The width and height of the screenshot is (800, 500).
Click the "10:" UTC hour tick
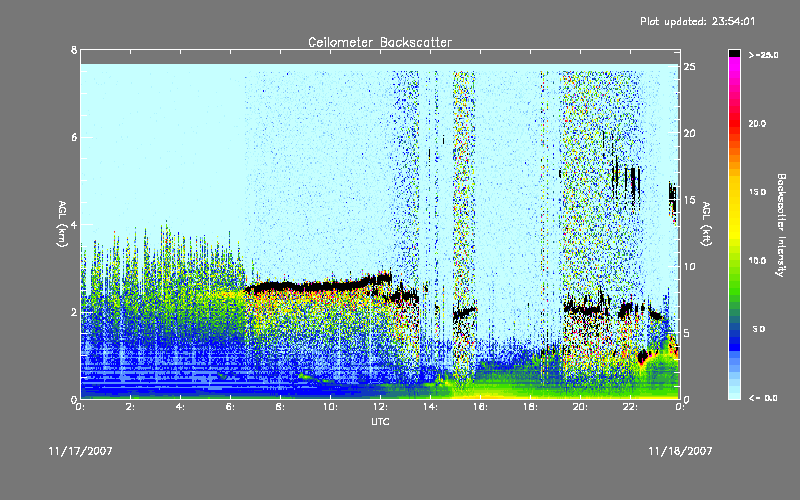coord(330,407)
